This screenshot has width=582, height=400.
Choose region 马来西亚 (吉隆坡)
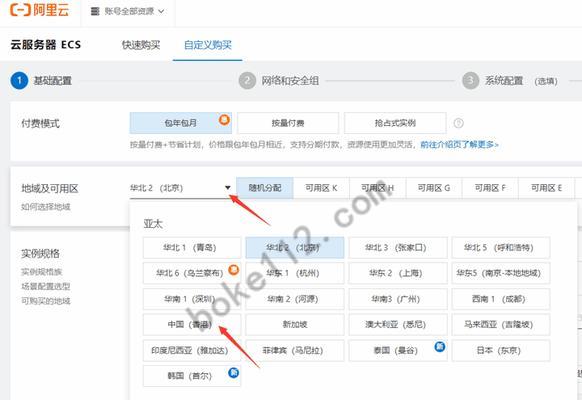501,325
